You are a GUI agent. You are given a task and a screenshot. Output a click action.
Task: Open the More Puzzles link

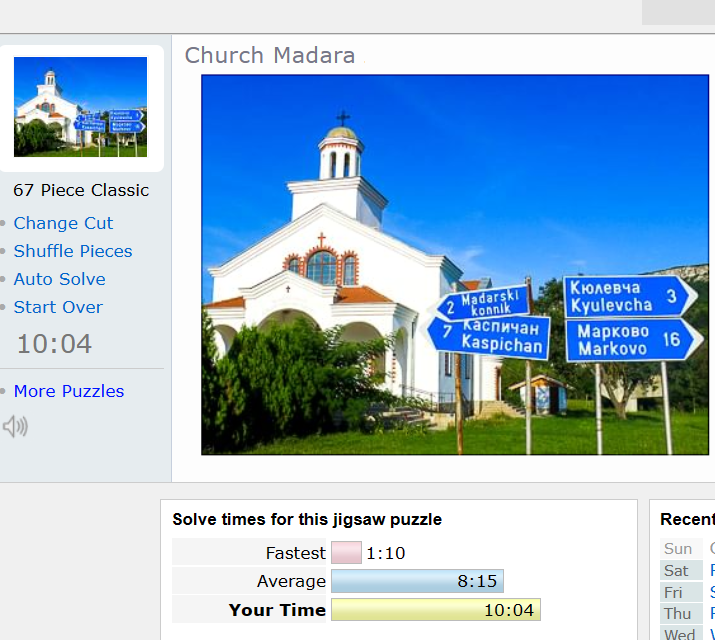(69, 391)
